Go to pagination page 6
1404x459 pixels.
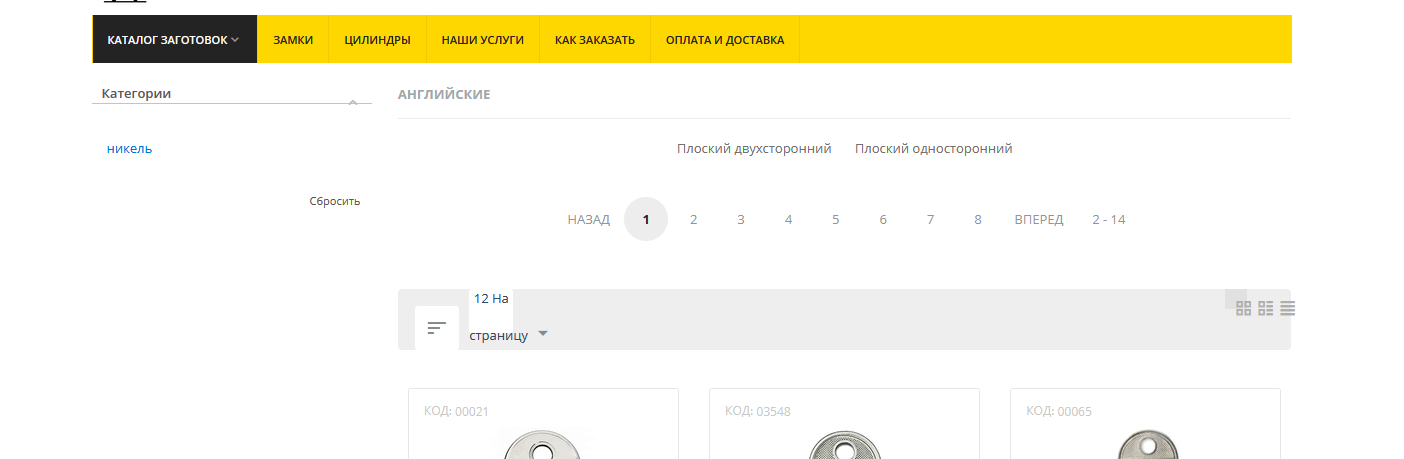coord(883,219)
